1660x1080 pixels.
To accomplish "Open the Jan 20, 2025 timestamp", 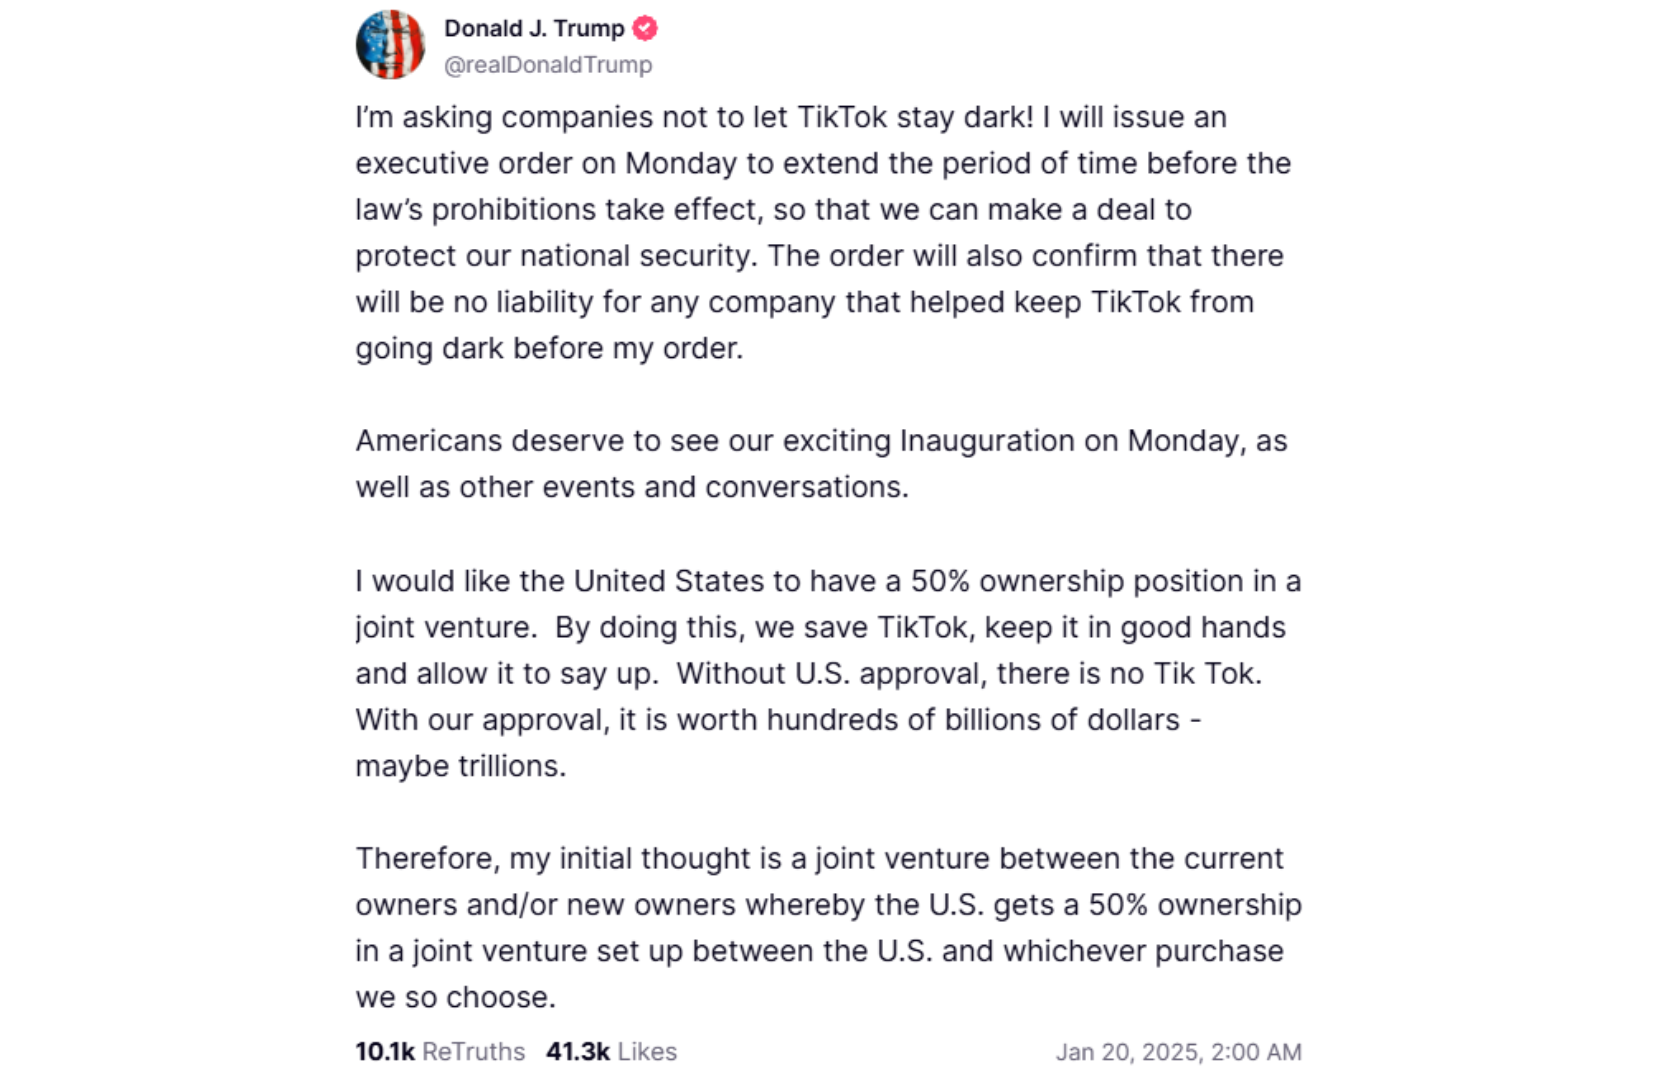I will click(1179, 1052).
